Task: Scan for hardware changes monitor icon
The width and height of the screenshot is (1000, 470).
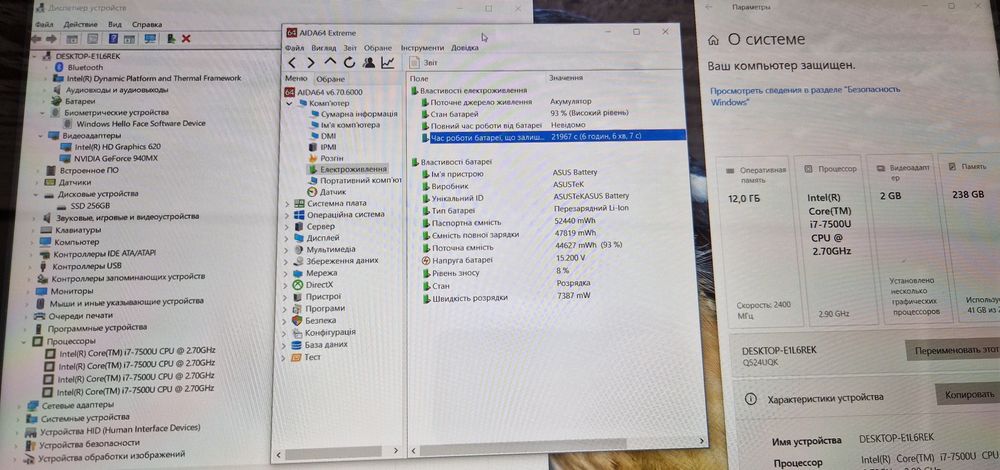Action: click(x=150, y=39)
